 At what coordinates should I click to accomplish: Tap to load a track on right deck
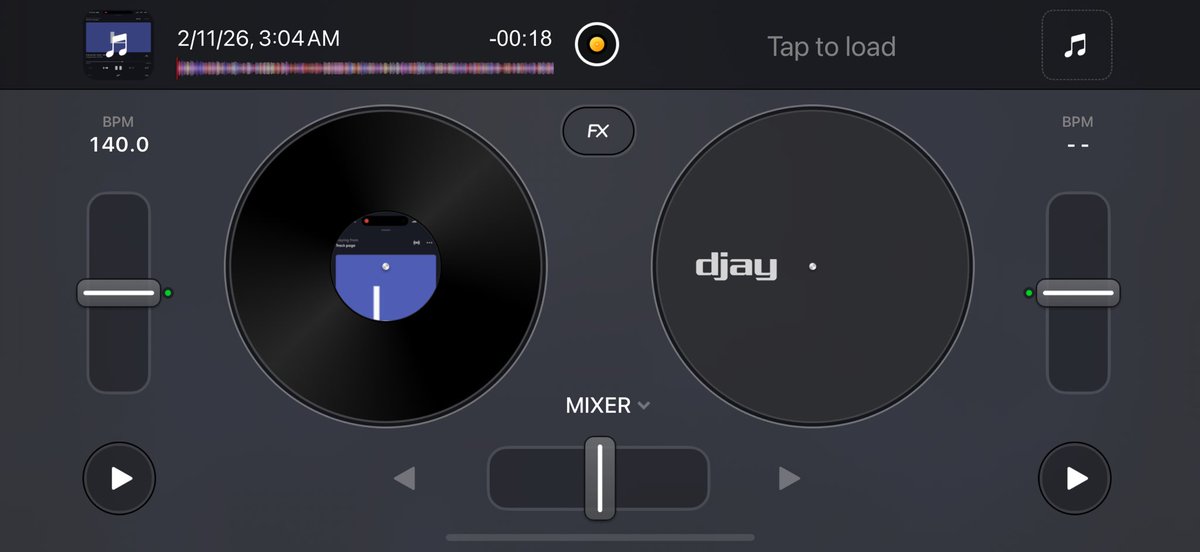831,46
